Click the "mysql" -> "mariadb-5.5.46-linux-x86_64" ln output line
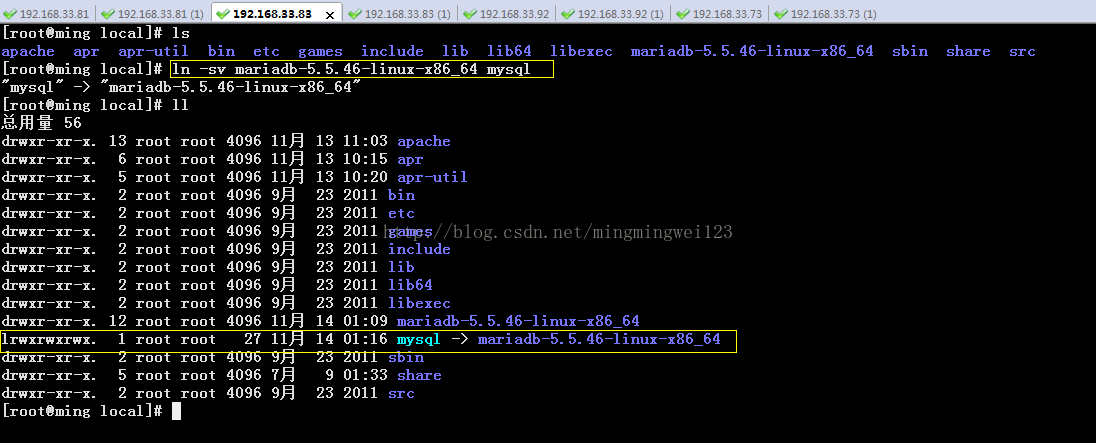This screenshot has height=443, width=1096. pyautogui.click(x=181, y=87)
